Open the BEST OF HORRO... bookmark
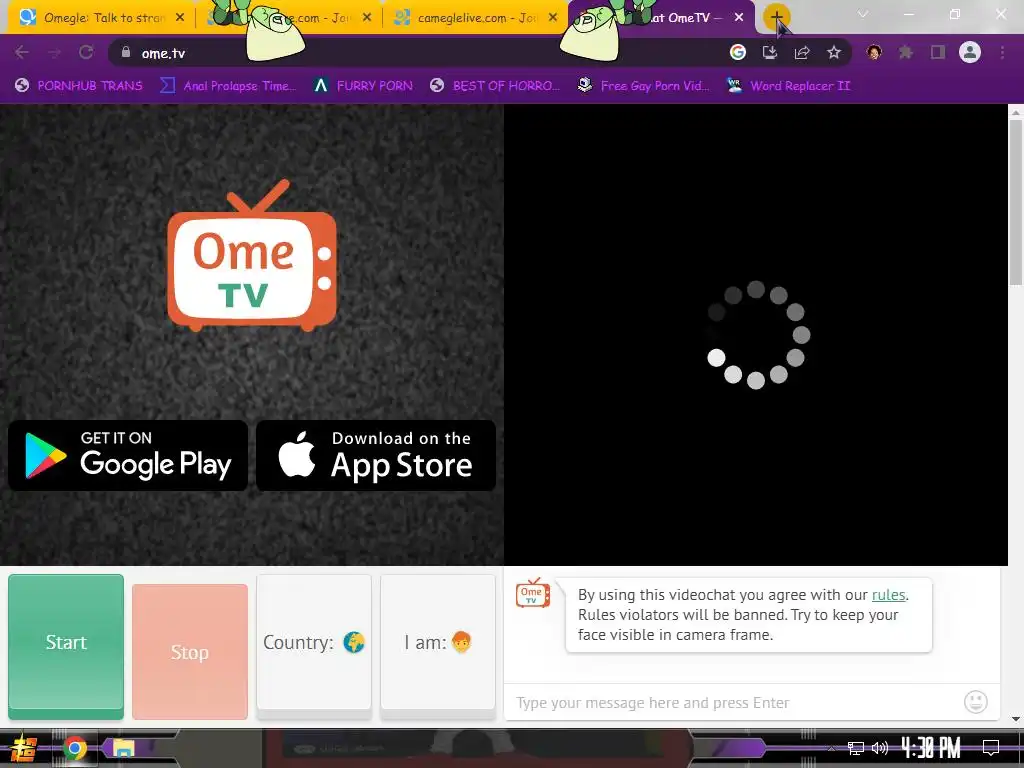The image size is (1024, 768). tap(496, 86)
